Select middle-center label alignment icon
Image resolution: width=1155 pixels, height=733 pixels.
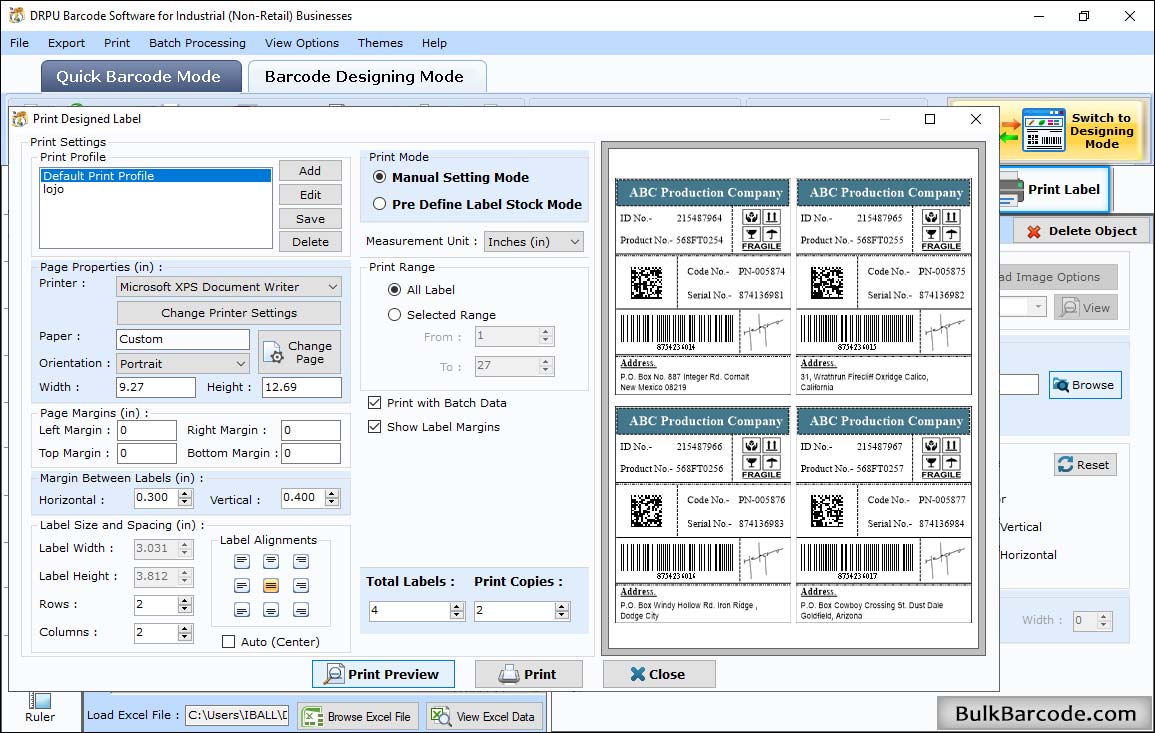point(271,586)
